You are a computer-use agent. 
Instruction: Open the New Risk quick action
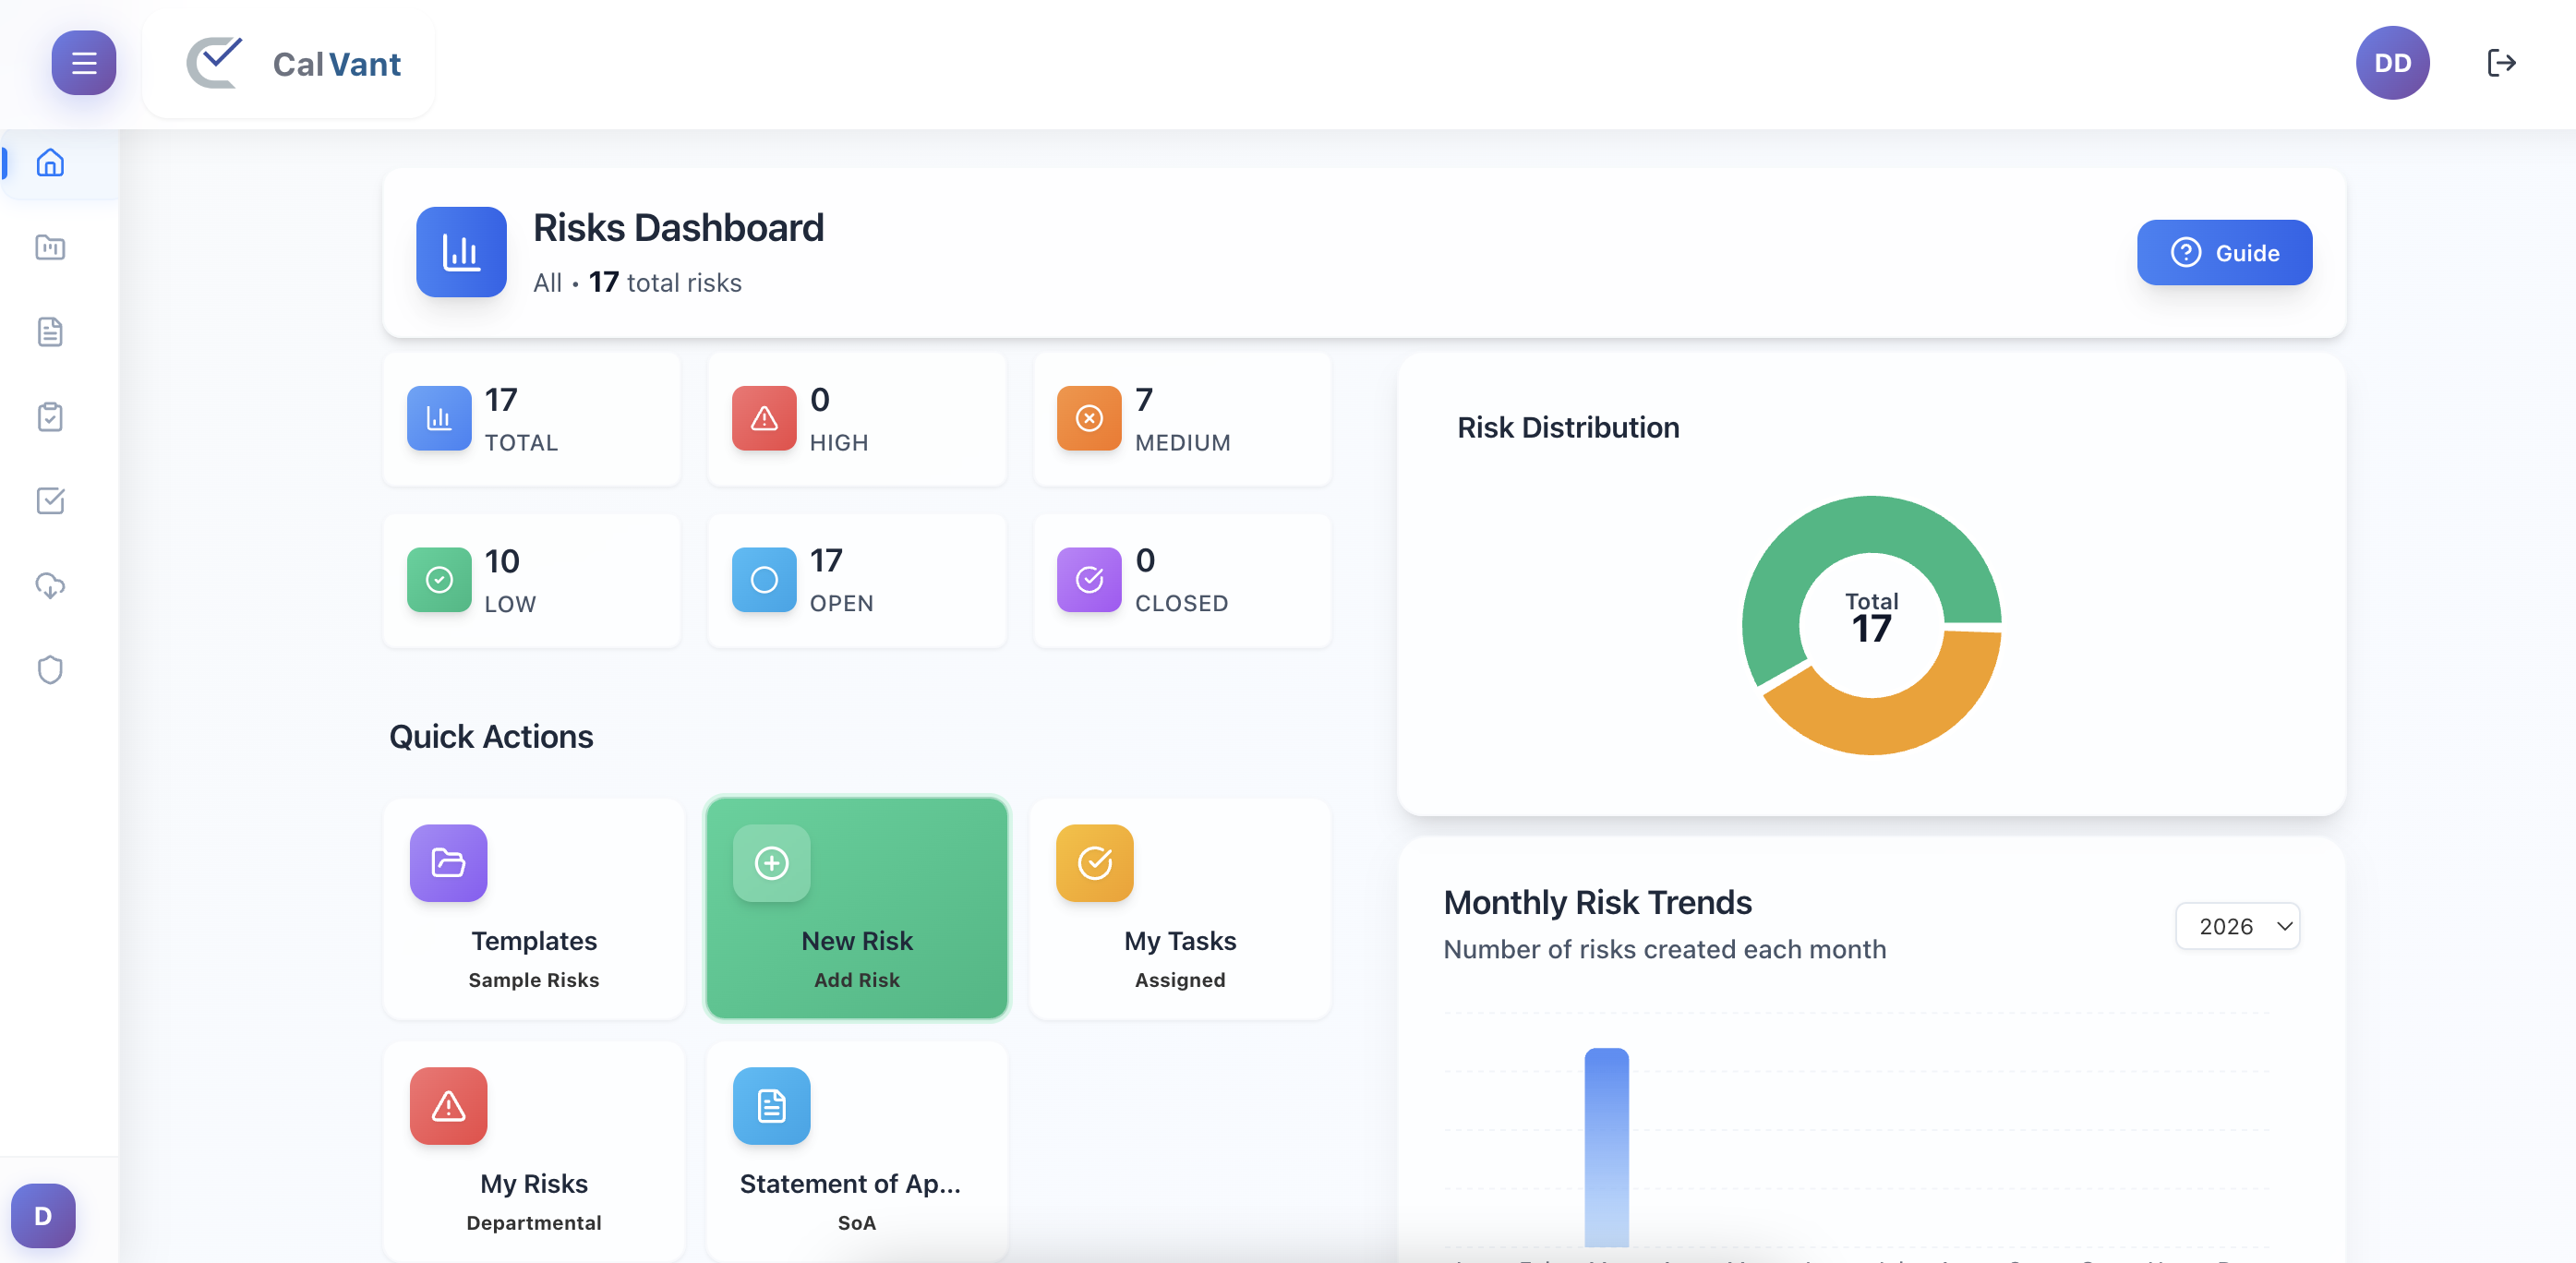[857, 908]
